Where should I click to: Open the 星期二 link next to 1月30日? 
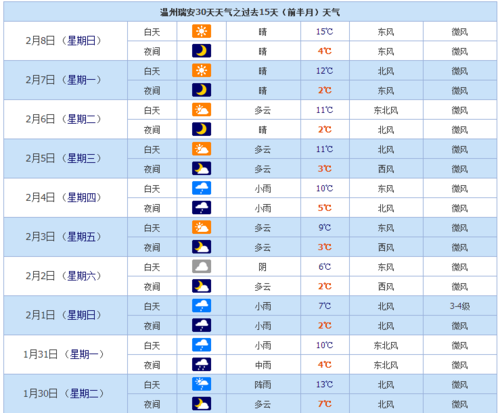pyautogui.click(x=84, y=394)
